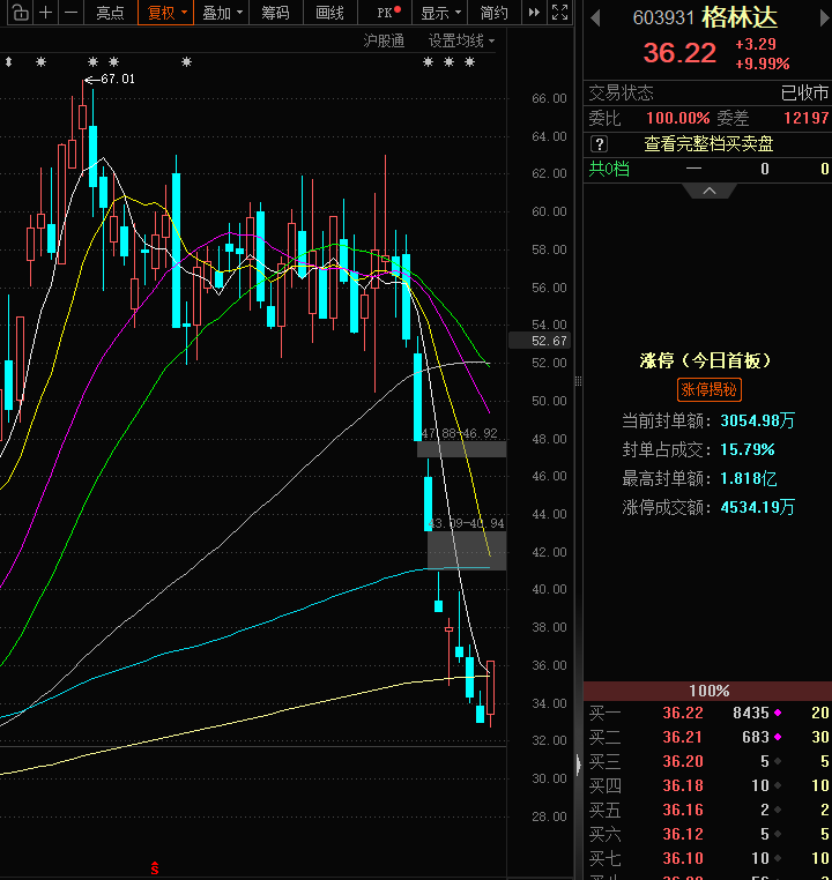The height and width of the screenshot is (880, 832).
Task: Open 查看完整档买卖盘 link
Action: click(708, 144)
